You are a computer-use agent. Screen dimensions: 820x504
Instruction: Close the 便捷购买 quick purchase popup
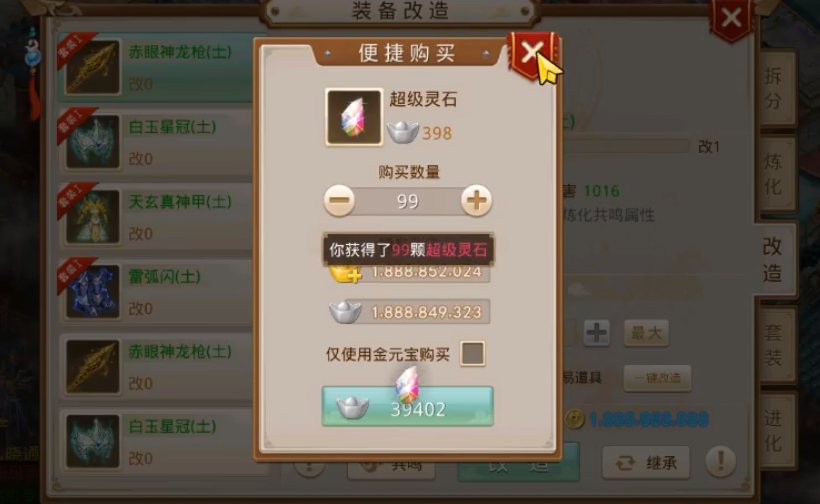[532, 54]
